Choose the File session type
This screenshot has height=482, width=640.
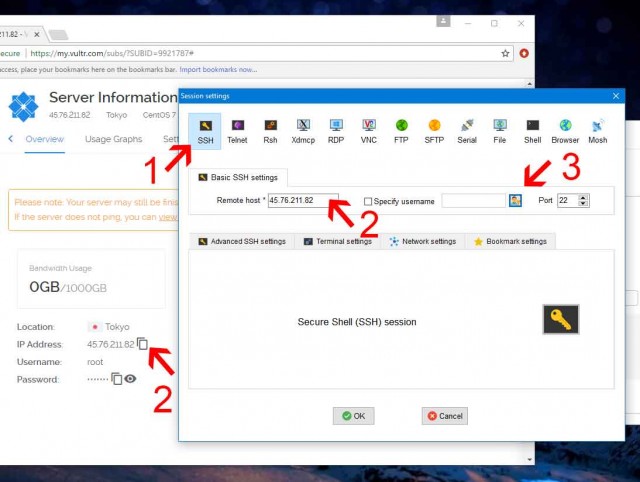500,131
